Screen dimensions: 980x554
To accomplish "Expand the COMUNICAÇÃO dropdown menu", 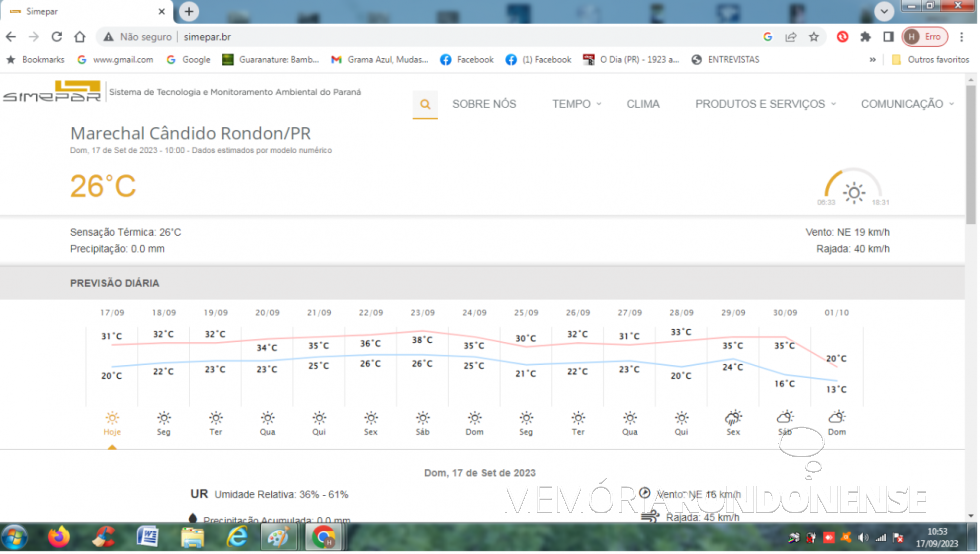I will [x=907, y=104].
